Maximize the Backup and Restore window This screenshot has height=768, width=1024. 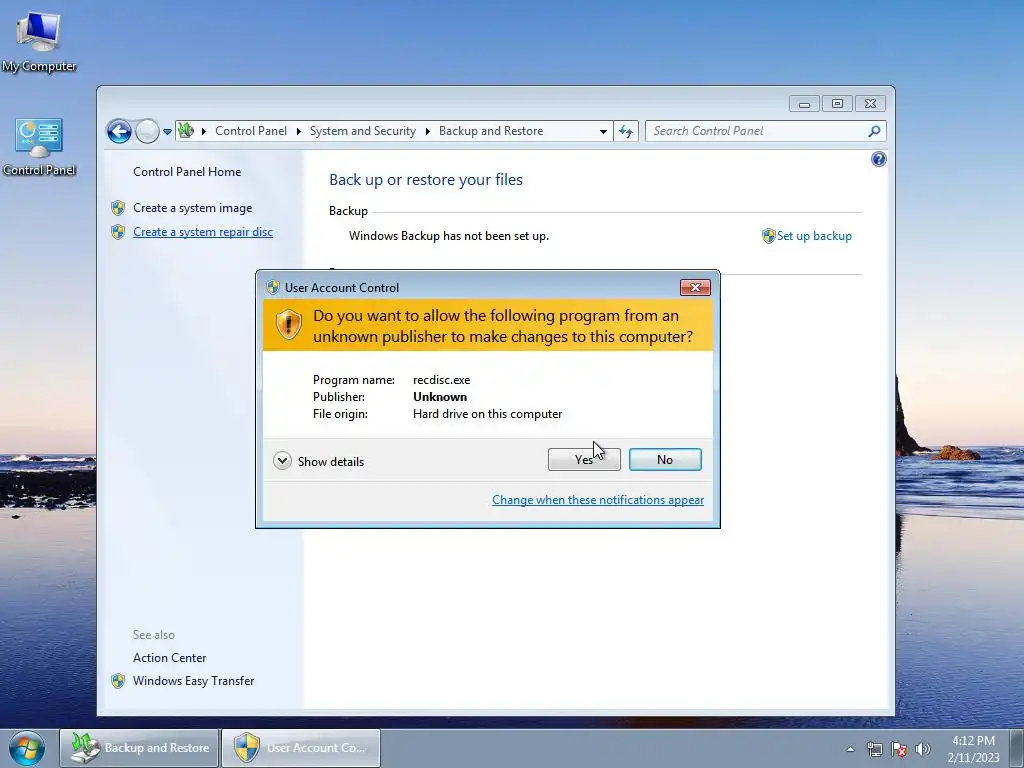pyautogui.click(x=837, y=103)
